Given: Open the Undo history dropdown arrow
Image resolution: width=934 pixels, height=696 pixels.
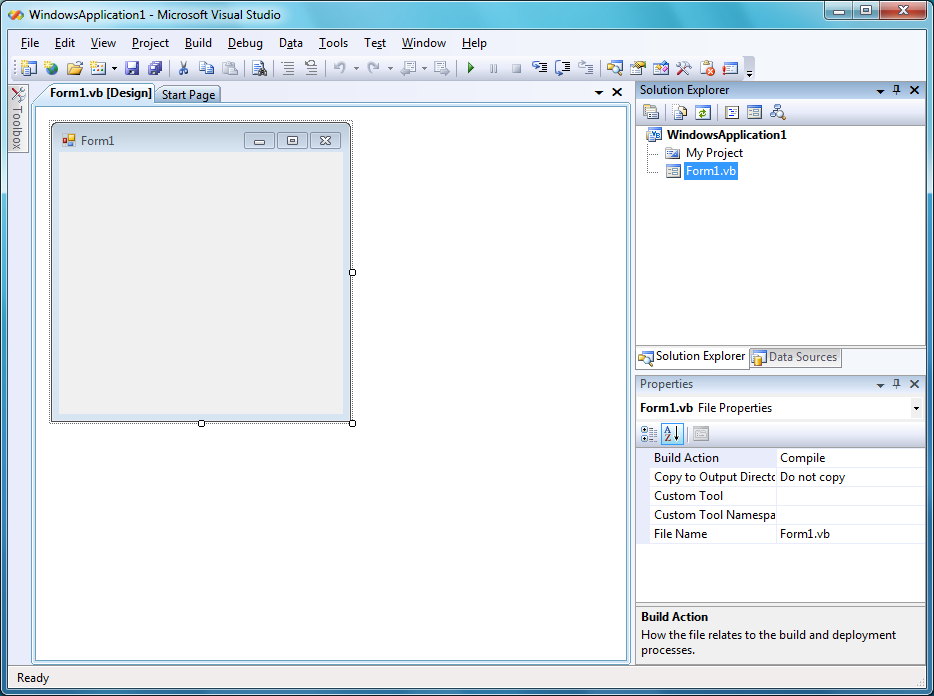Looking at the screenshot, I should point(356,69).
